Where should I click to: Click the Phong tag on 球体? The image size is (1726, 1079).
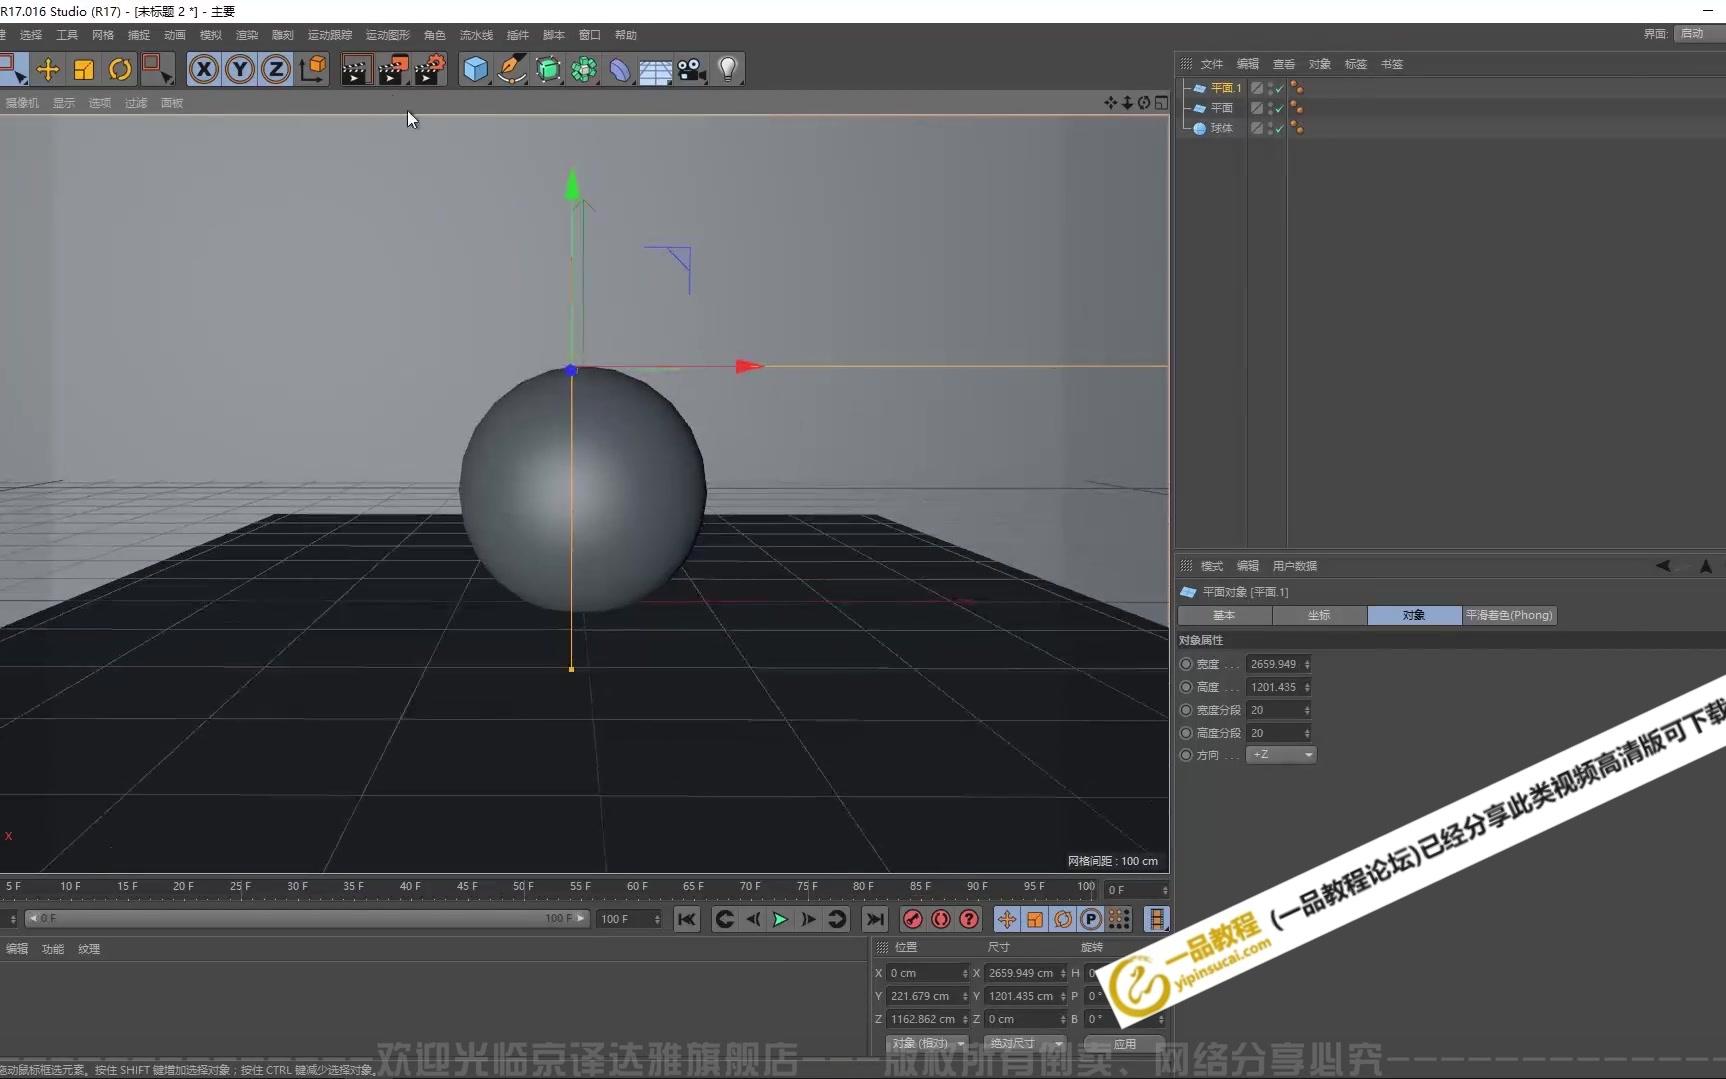point(1297,128)
